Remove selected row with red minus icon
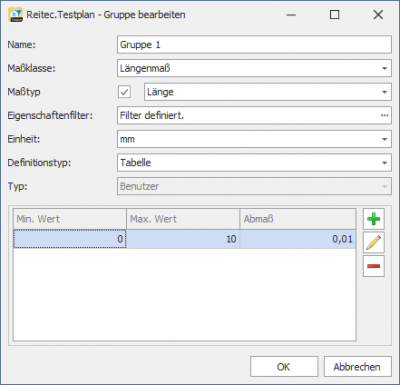Viewport: 400px width, 385px height. click(374, 266)
